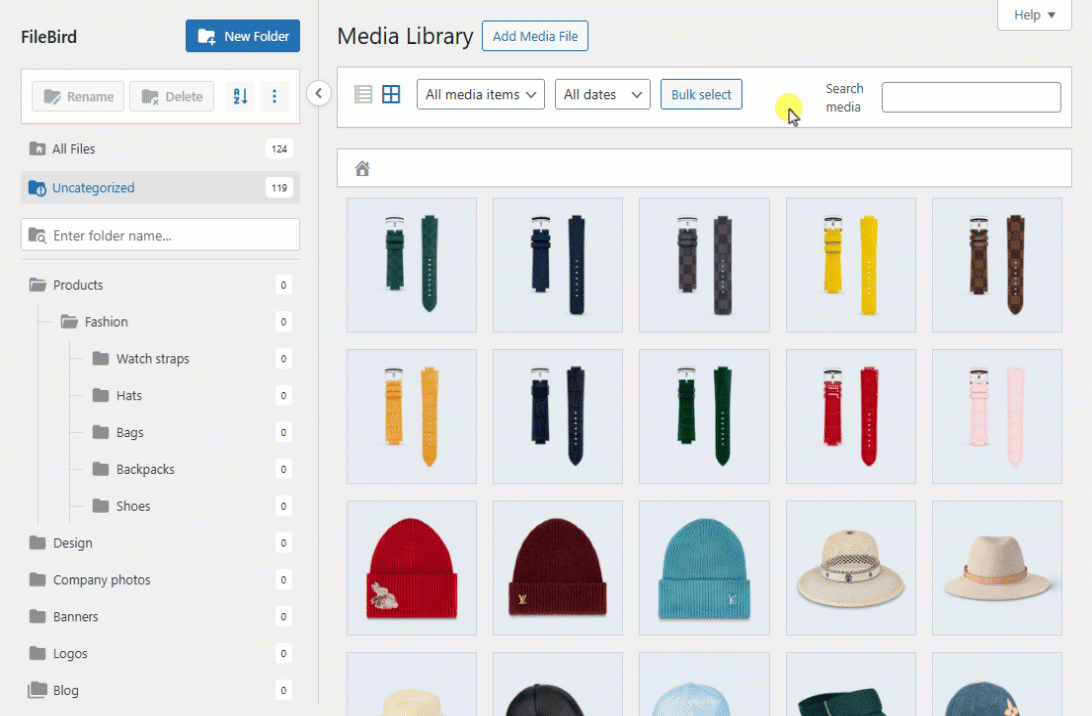Open the brown checkered watch strap thumbnail
This screenshot has height=716, width=1092.
click(x=997, y=265)
